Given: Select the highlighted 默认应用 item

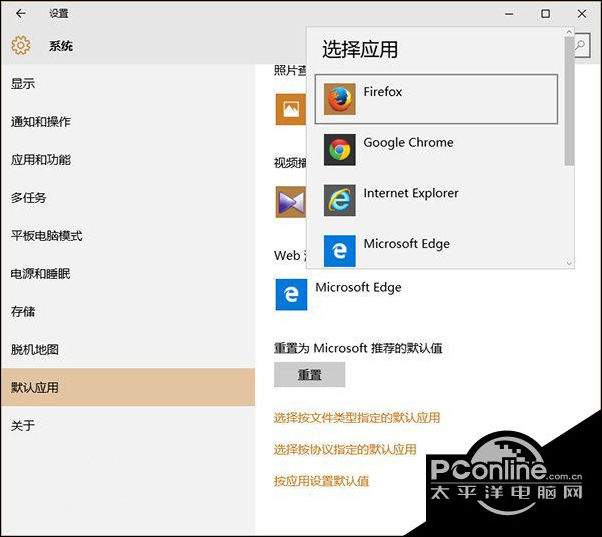Looking at the screenshot, I should point(128,387).
